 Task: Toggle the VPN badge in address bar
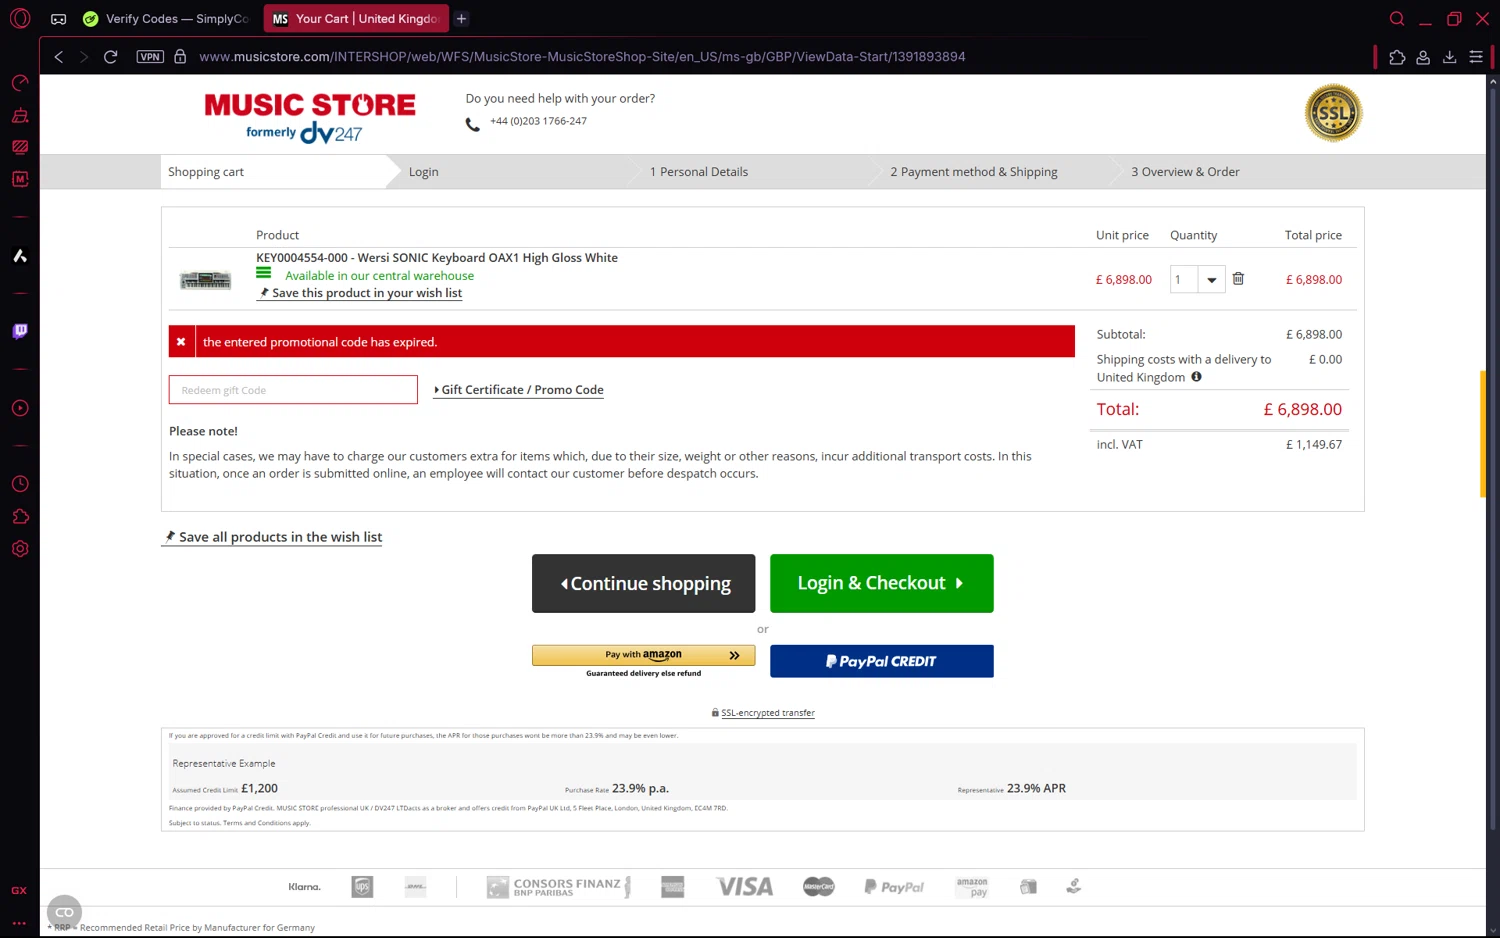click(150, 57)
